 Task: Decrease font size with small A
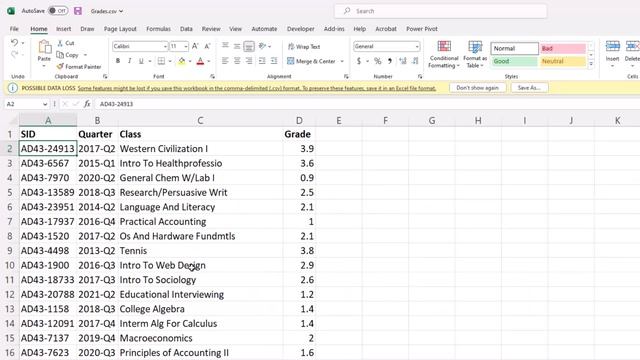pyautogui.click(x=207, y=47)
